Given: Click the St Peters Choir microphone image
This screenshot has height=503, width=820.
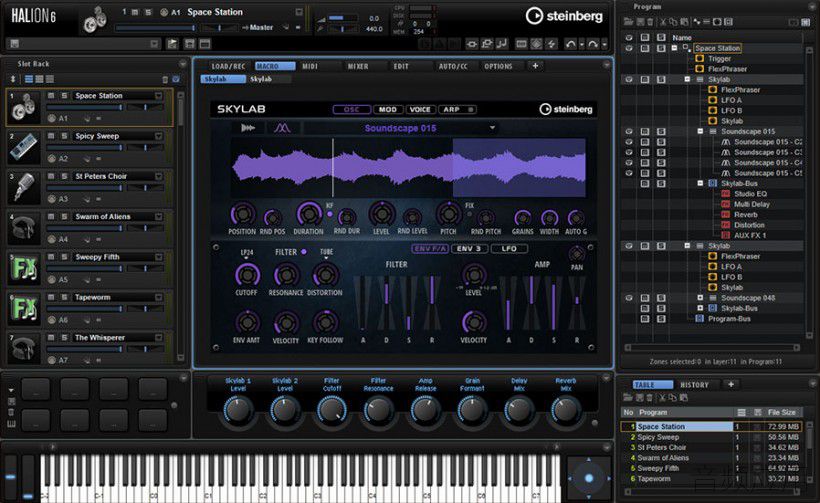Looking at the screenshot, I should coord(24,189).
